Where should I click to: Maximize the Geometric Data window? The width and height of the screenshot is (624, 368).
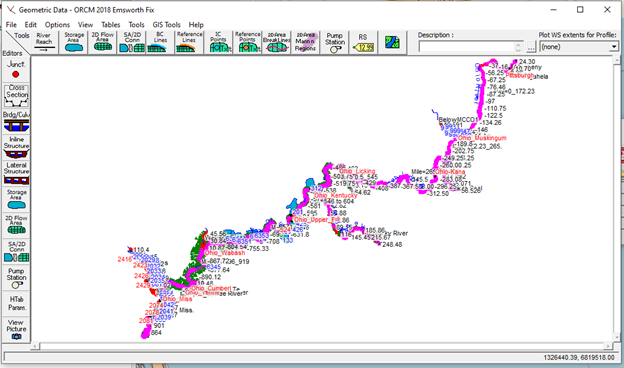coord(580,10)
